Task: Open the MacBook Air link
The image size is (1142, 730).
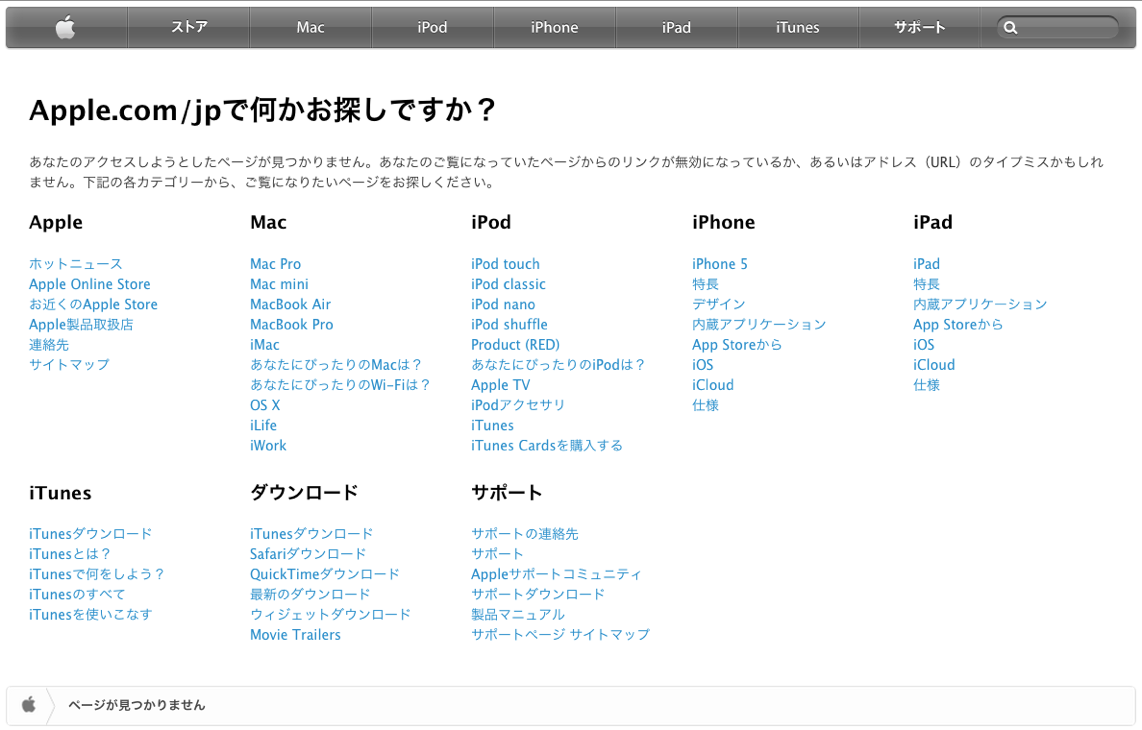Action: point(291,305)
